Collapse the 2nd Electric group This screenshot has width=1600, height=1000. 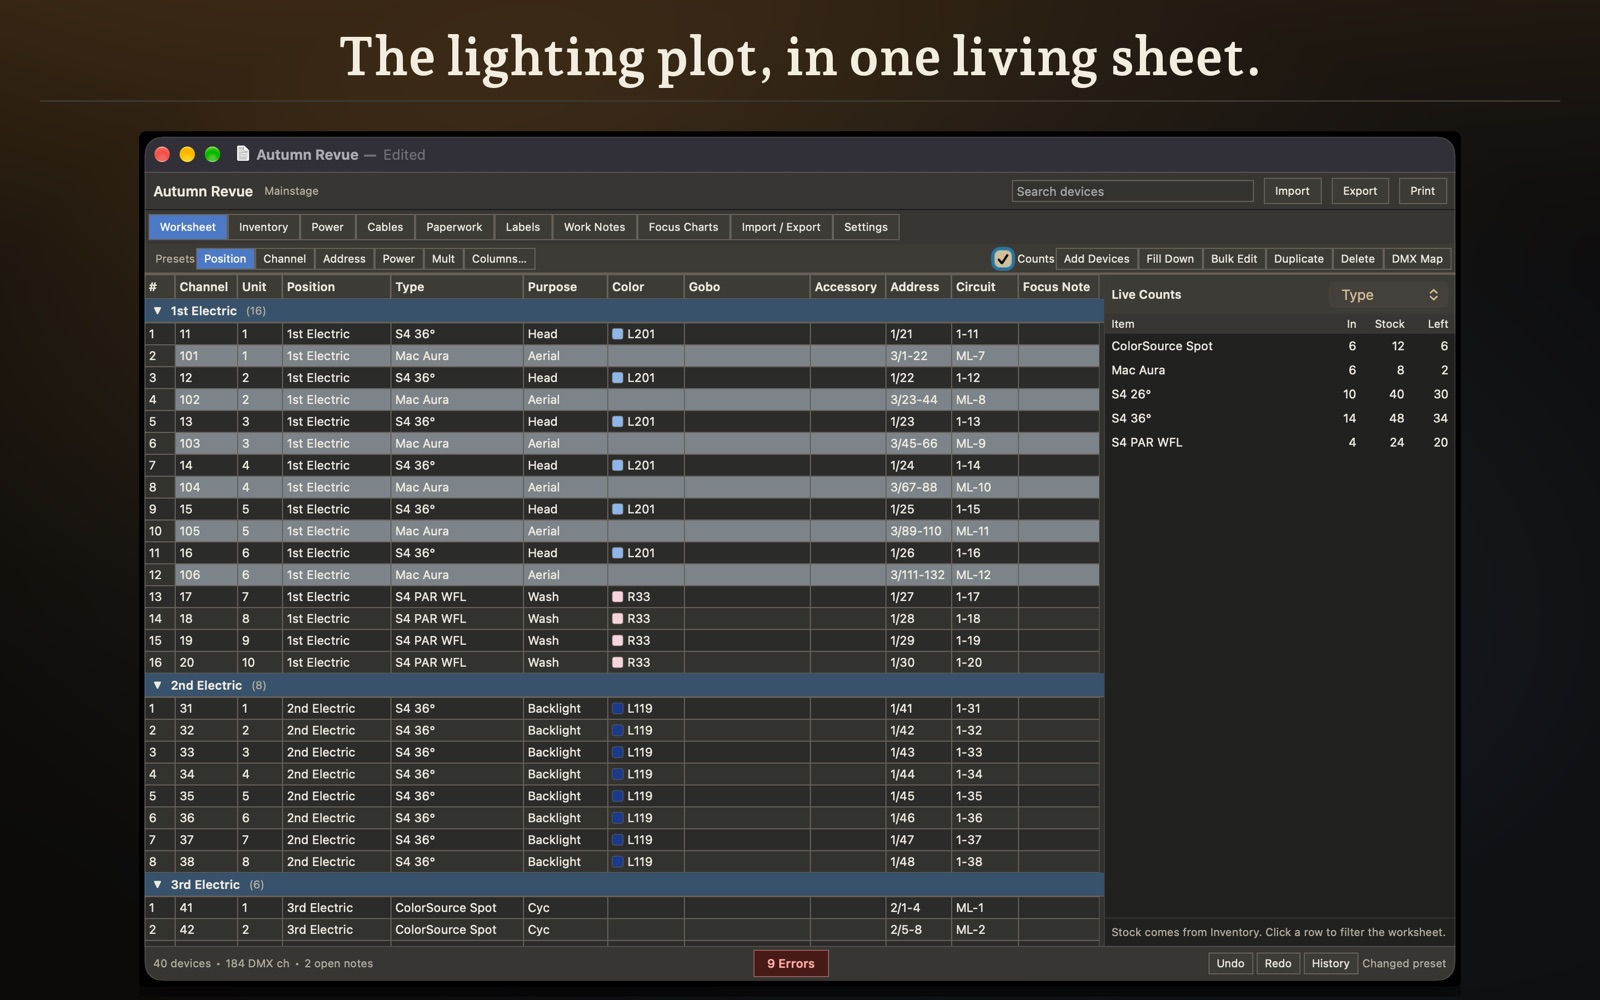coord(157,685)
